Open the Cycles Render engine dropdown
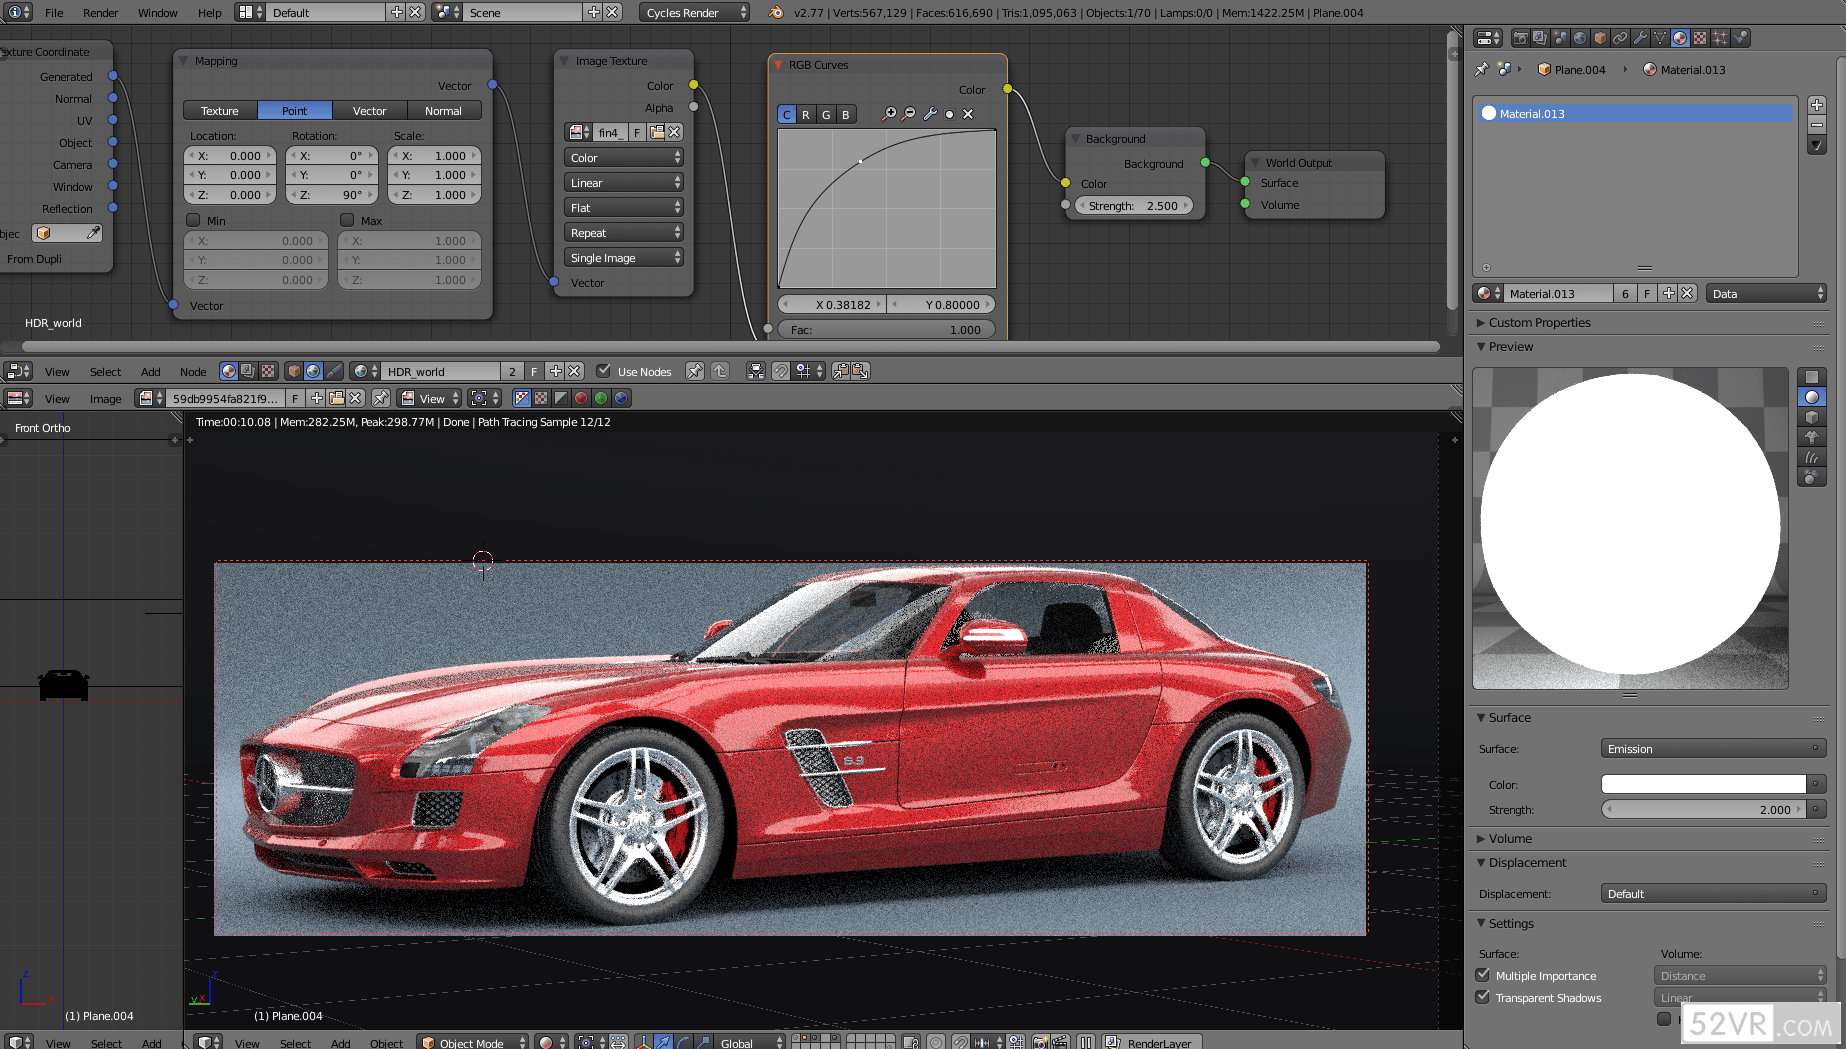The width and height of the screenshot is (1846, 1049). point(694,12)
